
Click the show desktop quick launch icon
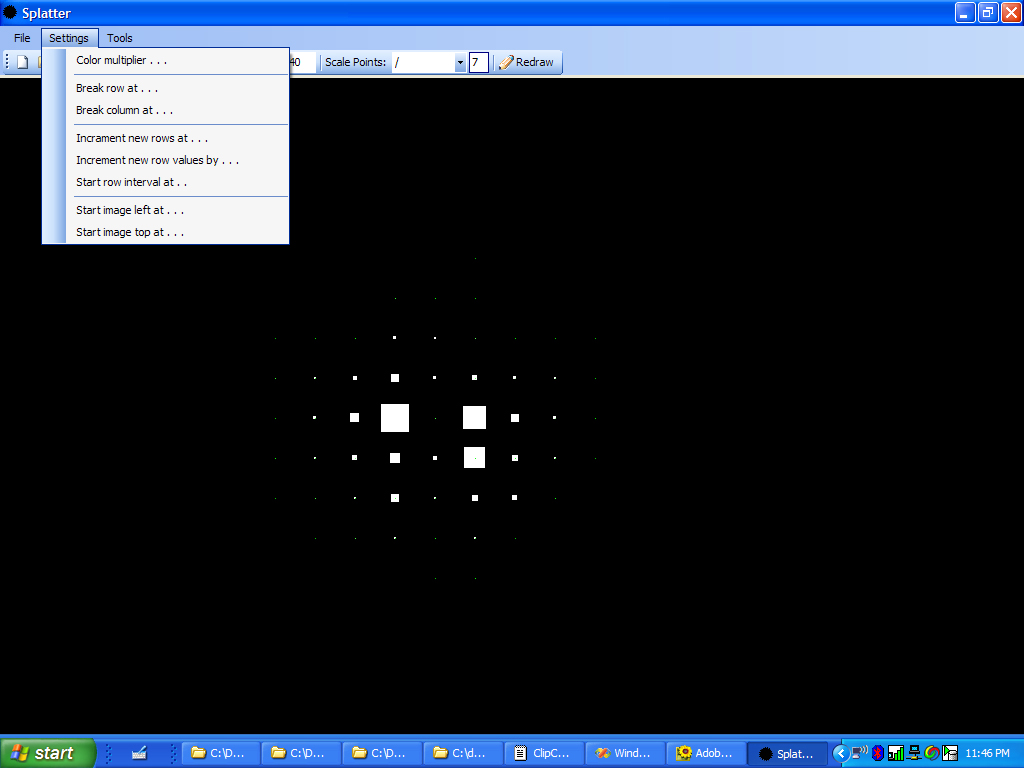click(x=139, y=753)
